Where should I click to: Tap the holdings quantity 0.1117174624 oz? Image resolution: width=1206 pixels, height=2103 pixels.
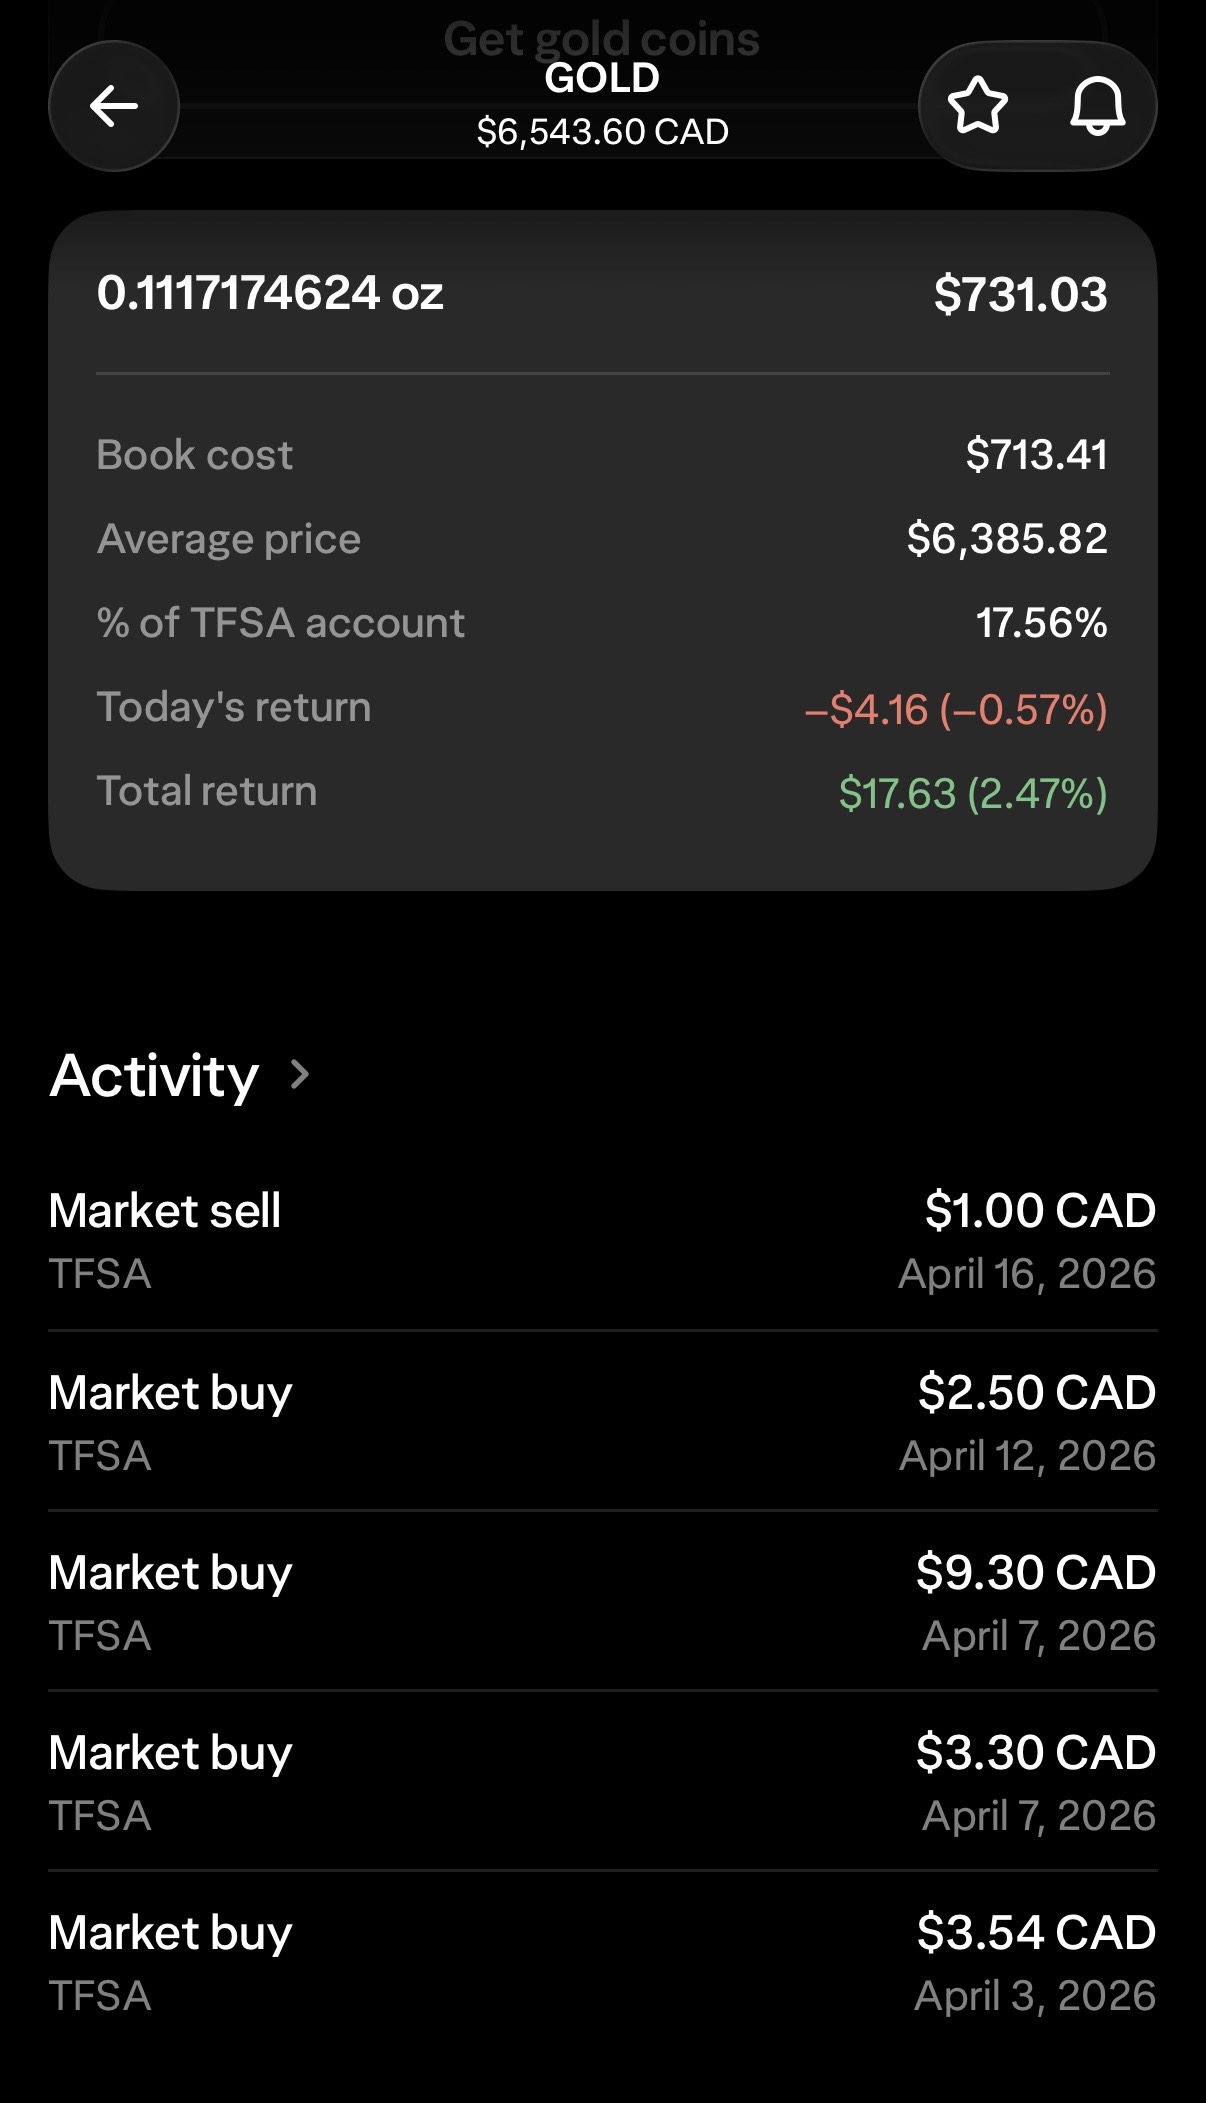[x=270, y=294]
